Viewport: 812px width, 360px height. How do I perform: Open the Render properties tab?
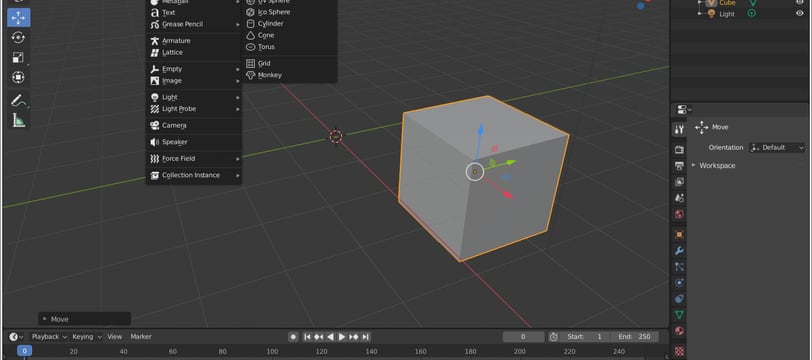tap(679, 150)
